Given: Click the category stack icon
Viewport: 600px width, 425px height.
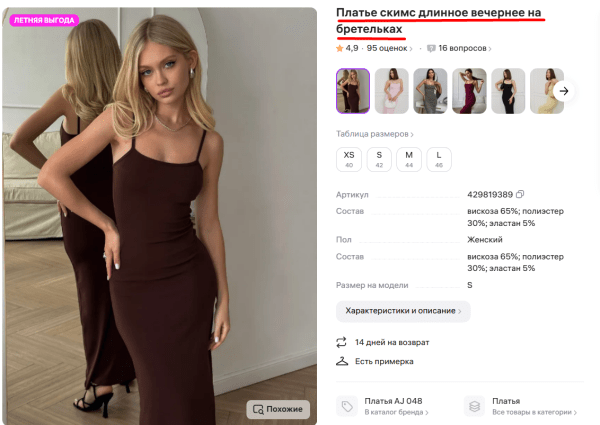Looking at the screenshot, I should (474, 406).
